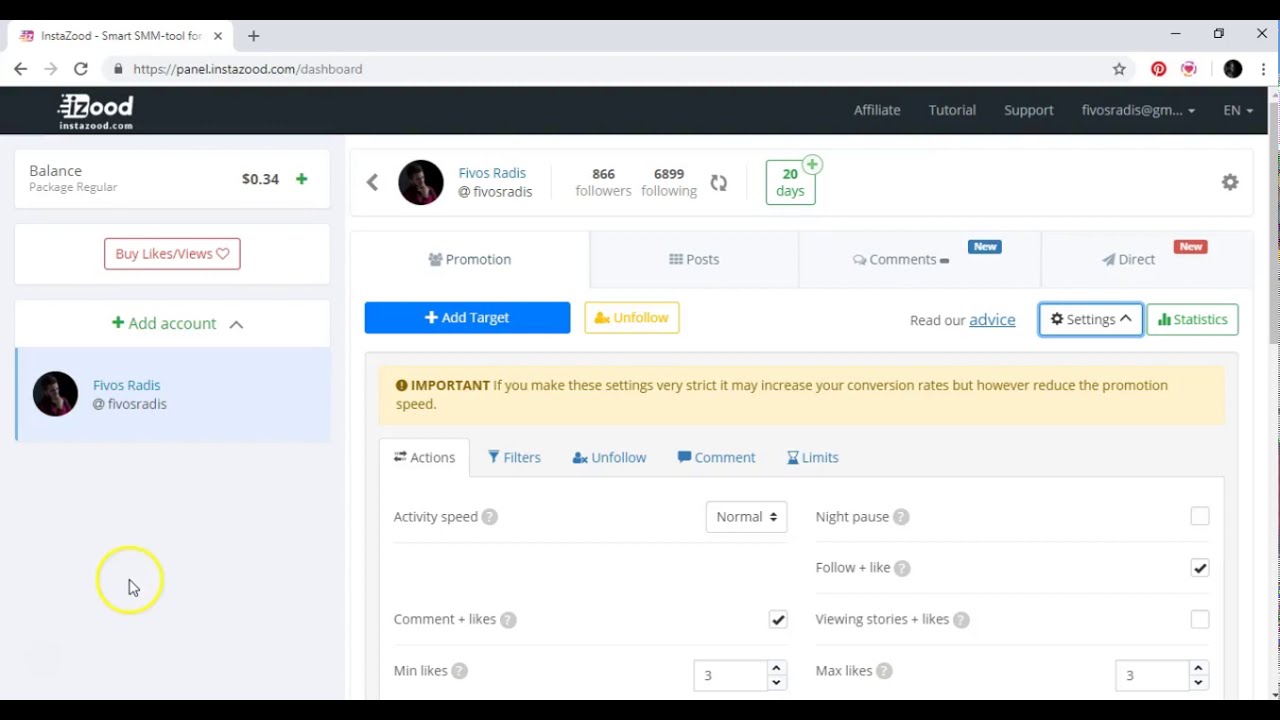Open Pinterest browser extension

point(1158,69)
